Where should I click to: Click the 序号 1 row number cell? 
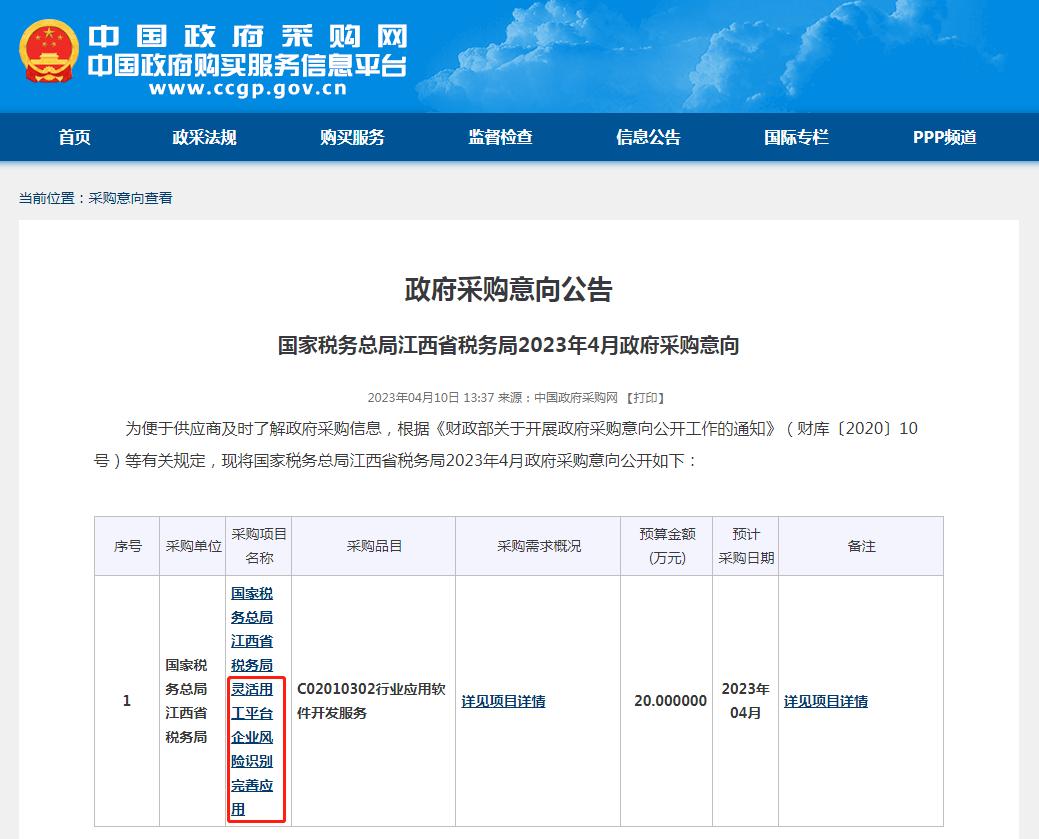click(x=126, y=702)
